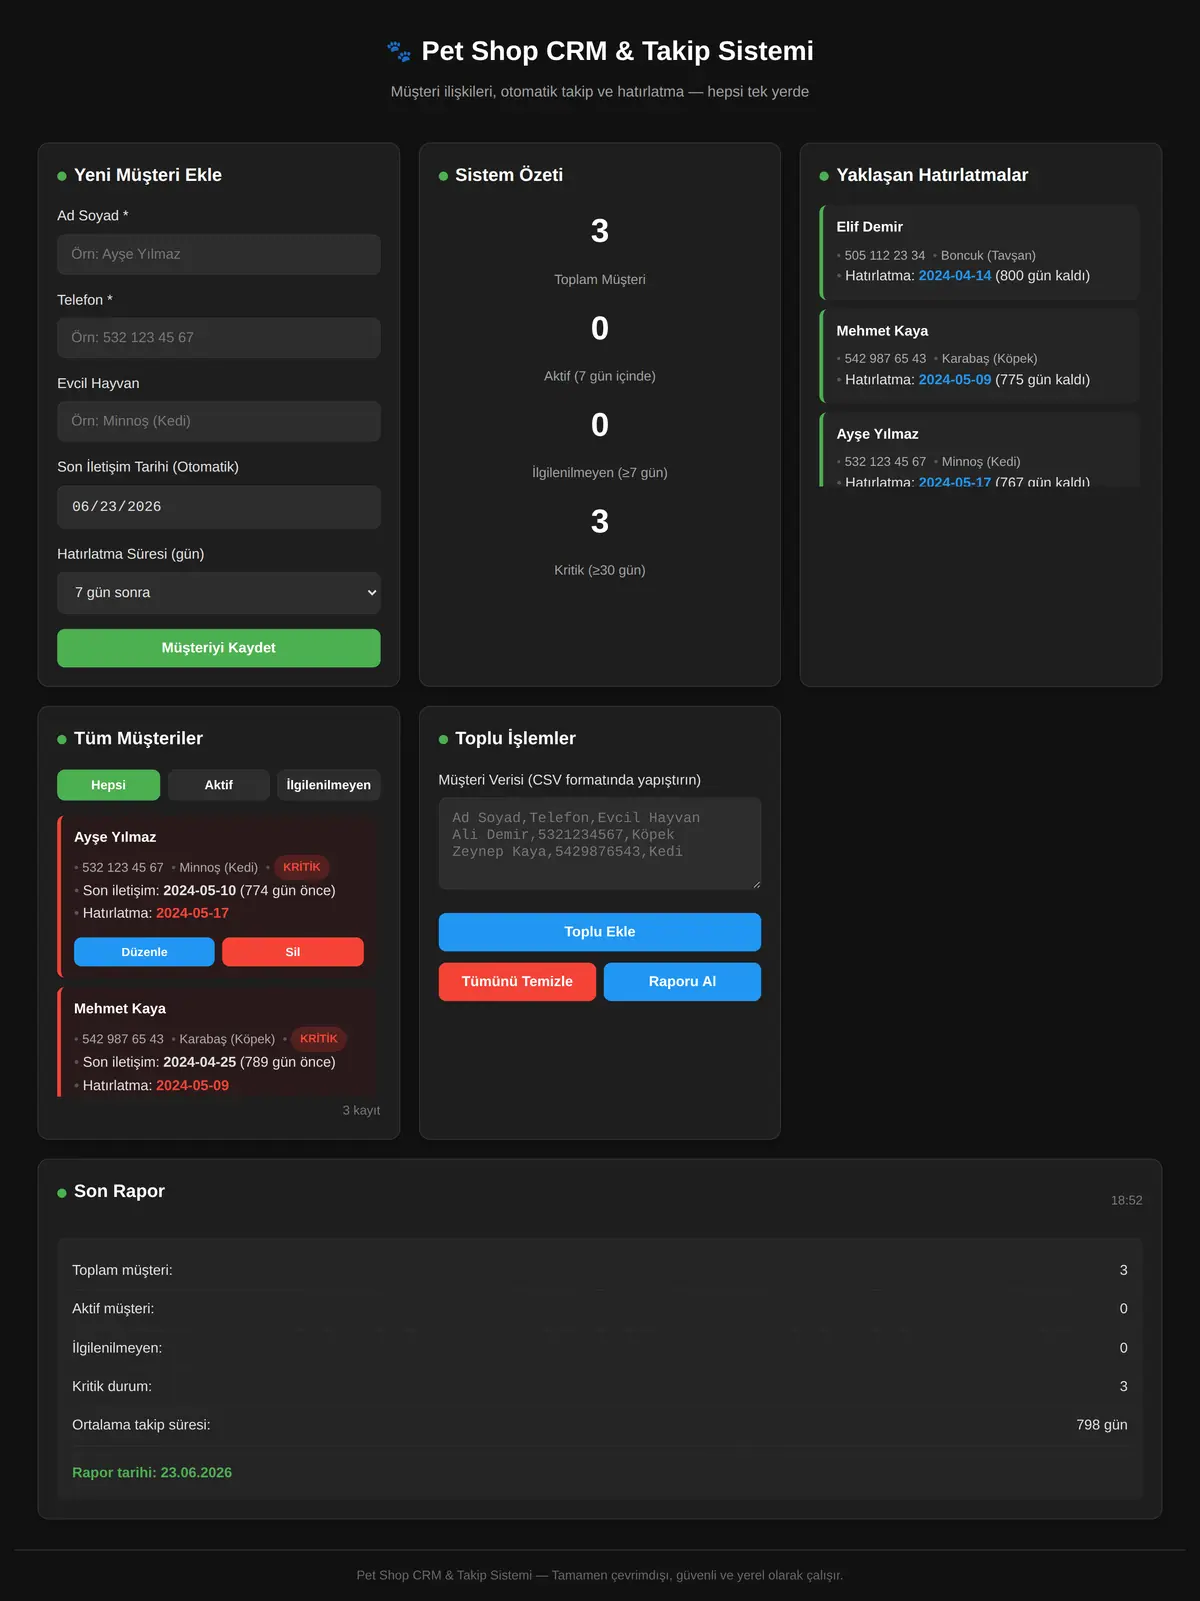
Task: Focus the Telefon input field
Action: click(x=219, y=338)
